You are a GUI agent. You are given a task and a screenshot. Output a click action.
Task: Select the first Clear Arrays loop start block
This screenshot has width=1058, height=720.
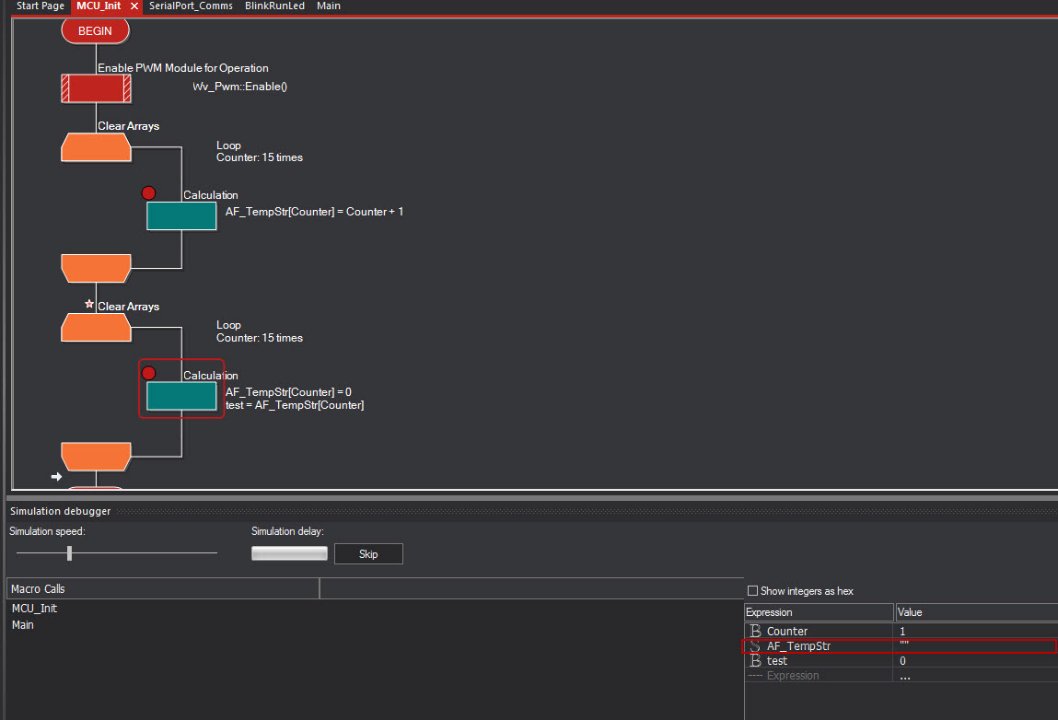point(96,147)
